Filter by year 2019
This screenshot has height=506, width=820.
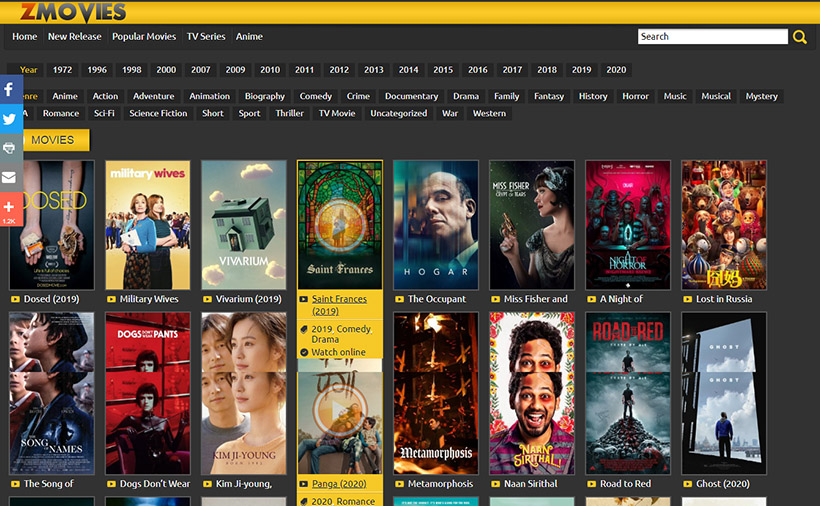582,70
